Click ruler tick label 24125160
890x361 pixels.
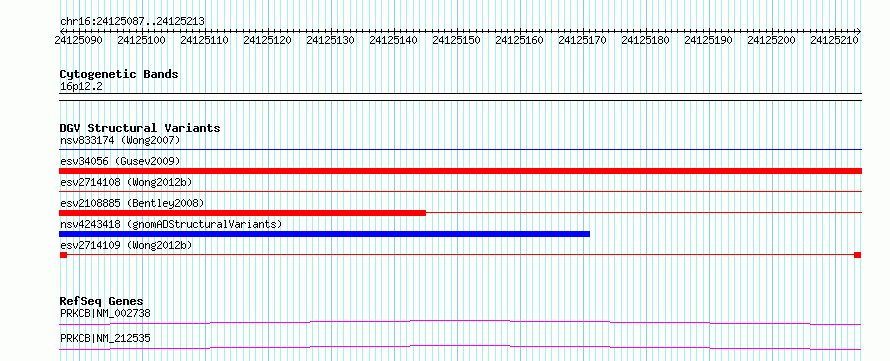519,40
